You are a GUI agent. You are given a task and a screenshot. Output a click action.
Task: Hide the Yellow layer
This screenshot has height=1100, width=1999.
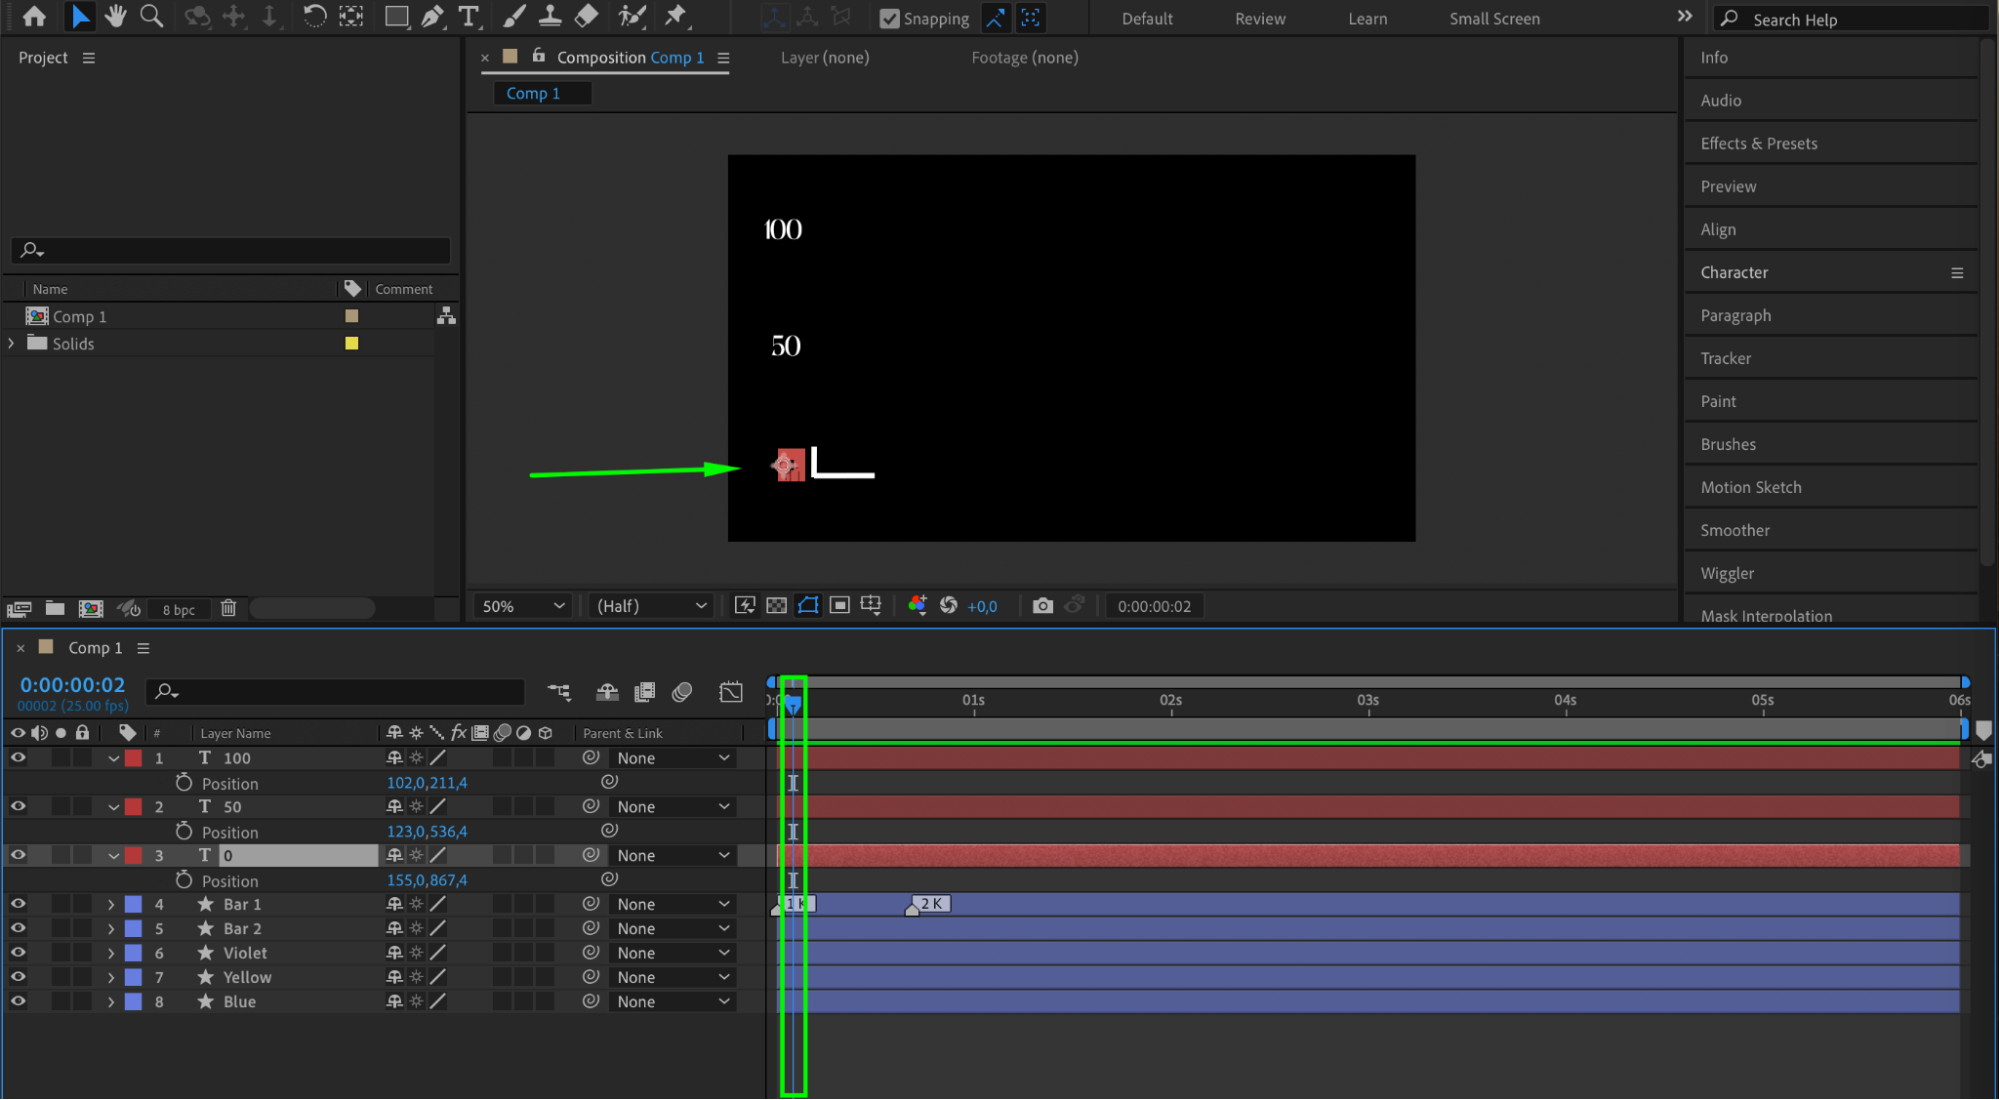point(18,977)
